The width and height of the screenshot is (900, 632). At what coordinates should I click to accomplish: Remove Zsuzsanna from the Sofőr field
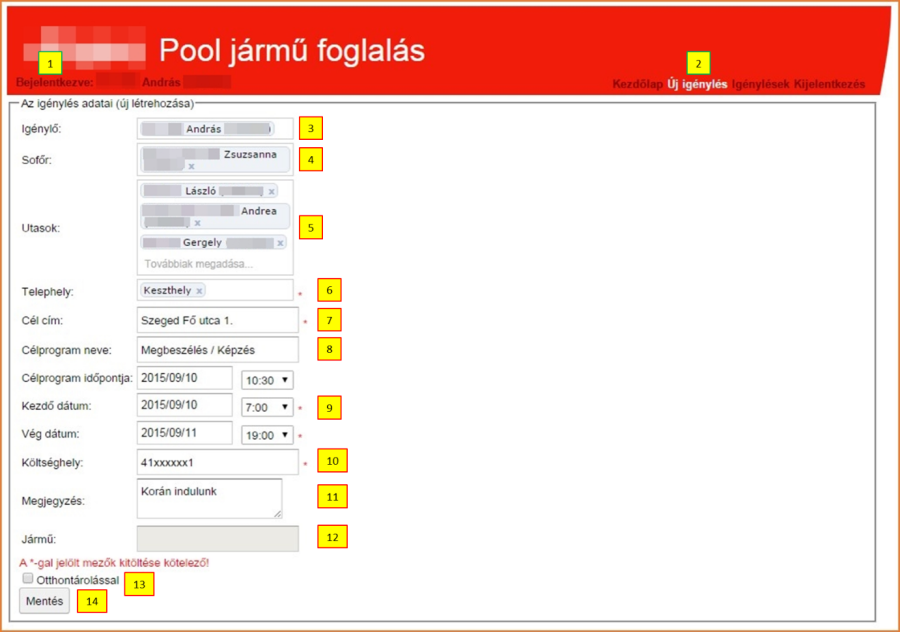tap(191, 167)
